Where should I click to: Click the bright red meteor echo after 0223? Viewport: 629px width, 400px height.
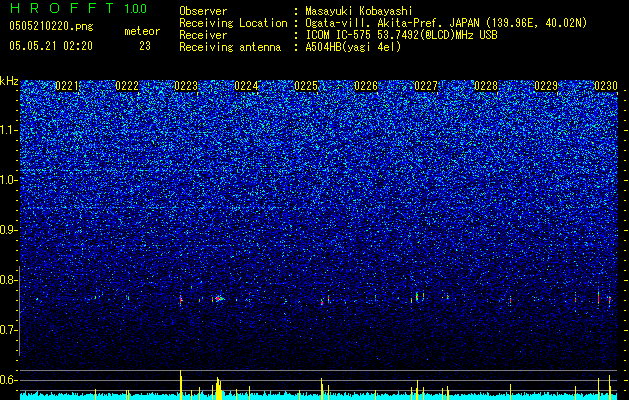point(219,298)
